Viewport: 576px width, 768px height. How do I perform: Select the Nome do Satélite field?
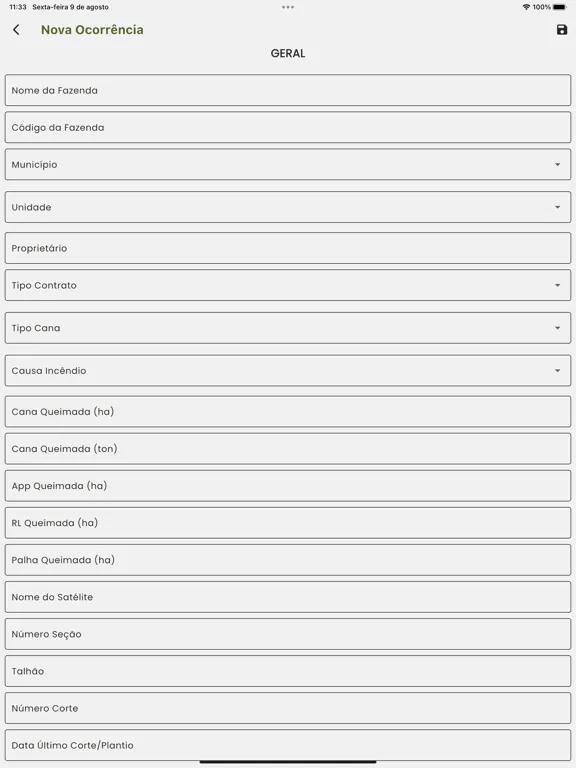click(x=288, y=597)
